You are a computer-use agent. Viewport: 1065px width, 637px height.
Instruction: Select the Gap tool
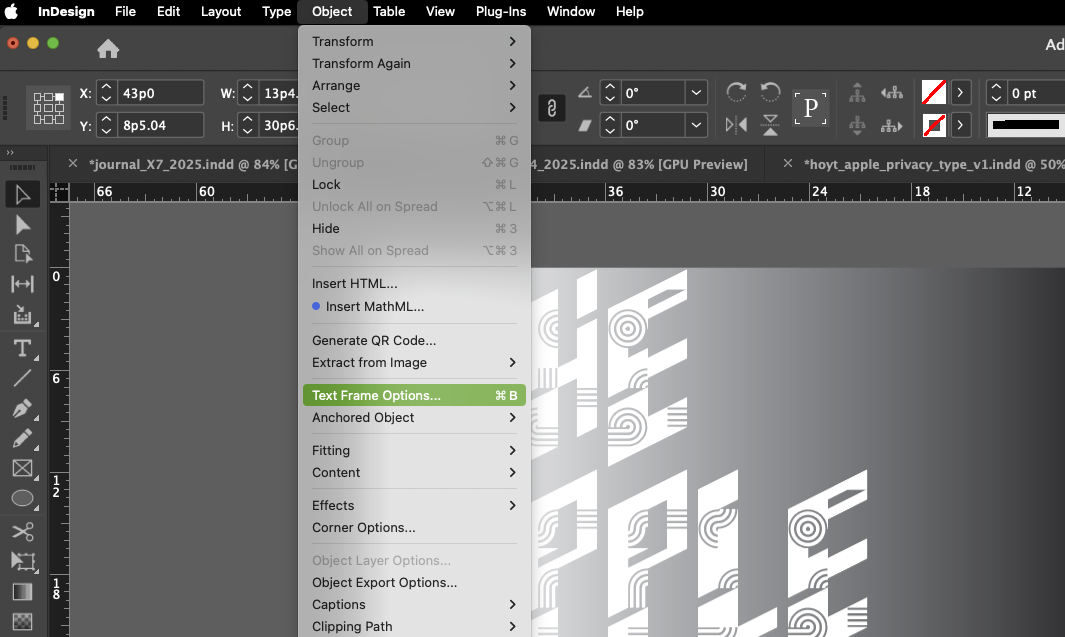[22, 284]
